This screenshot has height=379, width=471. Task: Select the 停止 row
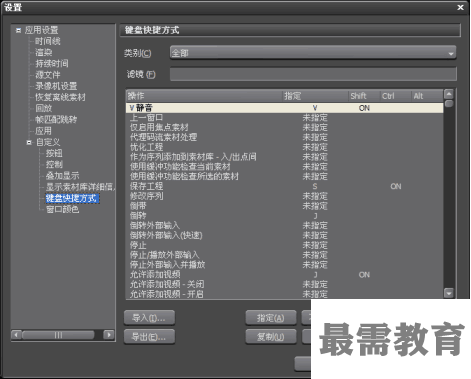point(285,245)
